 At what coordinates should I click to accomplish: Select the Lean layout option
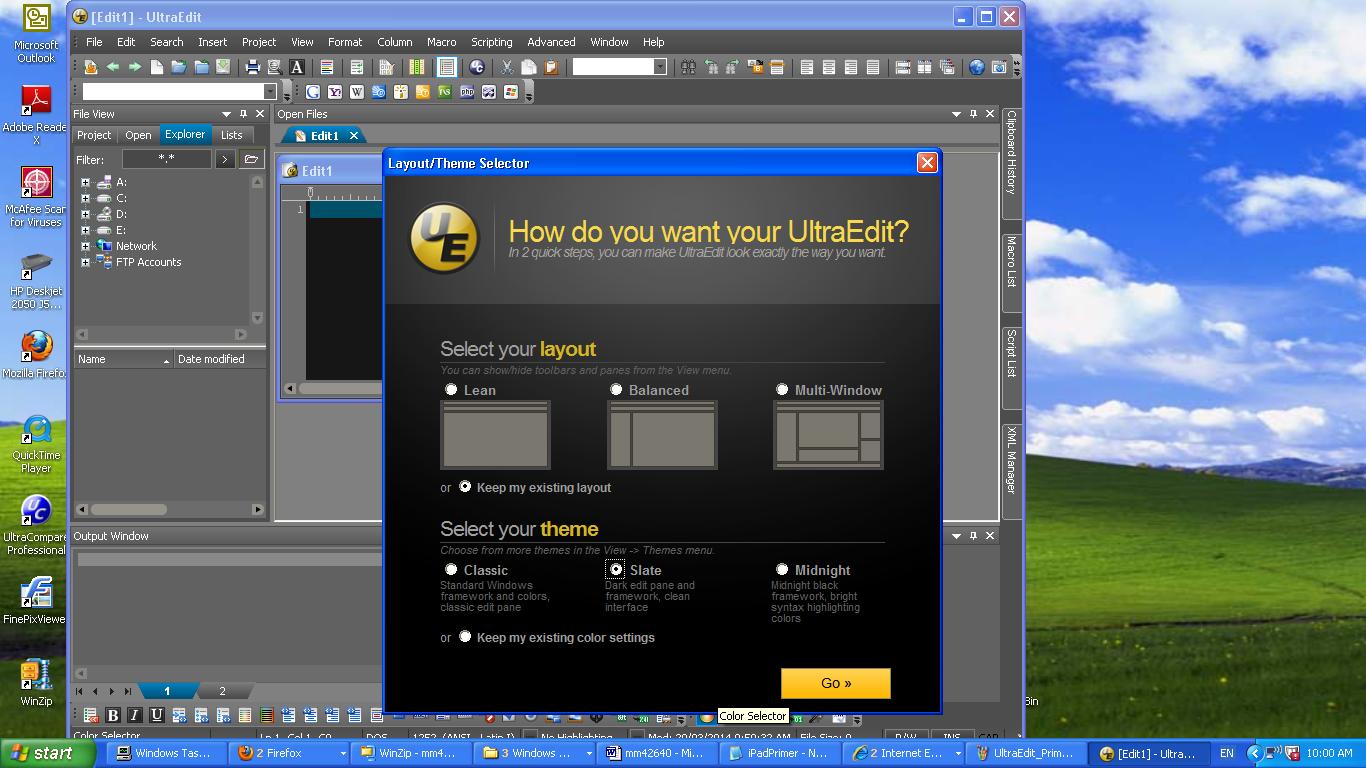[451, 390]
